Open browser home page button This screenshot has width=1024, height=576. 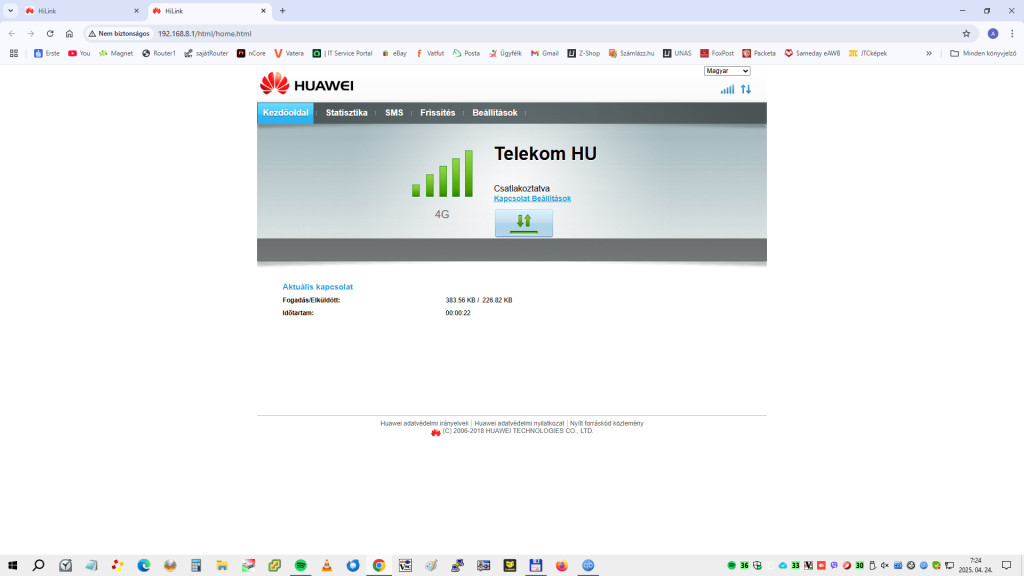[x=69, y=33]
